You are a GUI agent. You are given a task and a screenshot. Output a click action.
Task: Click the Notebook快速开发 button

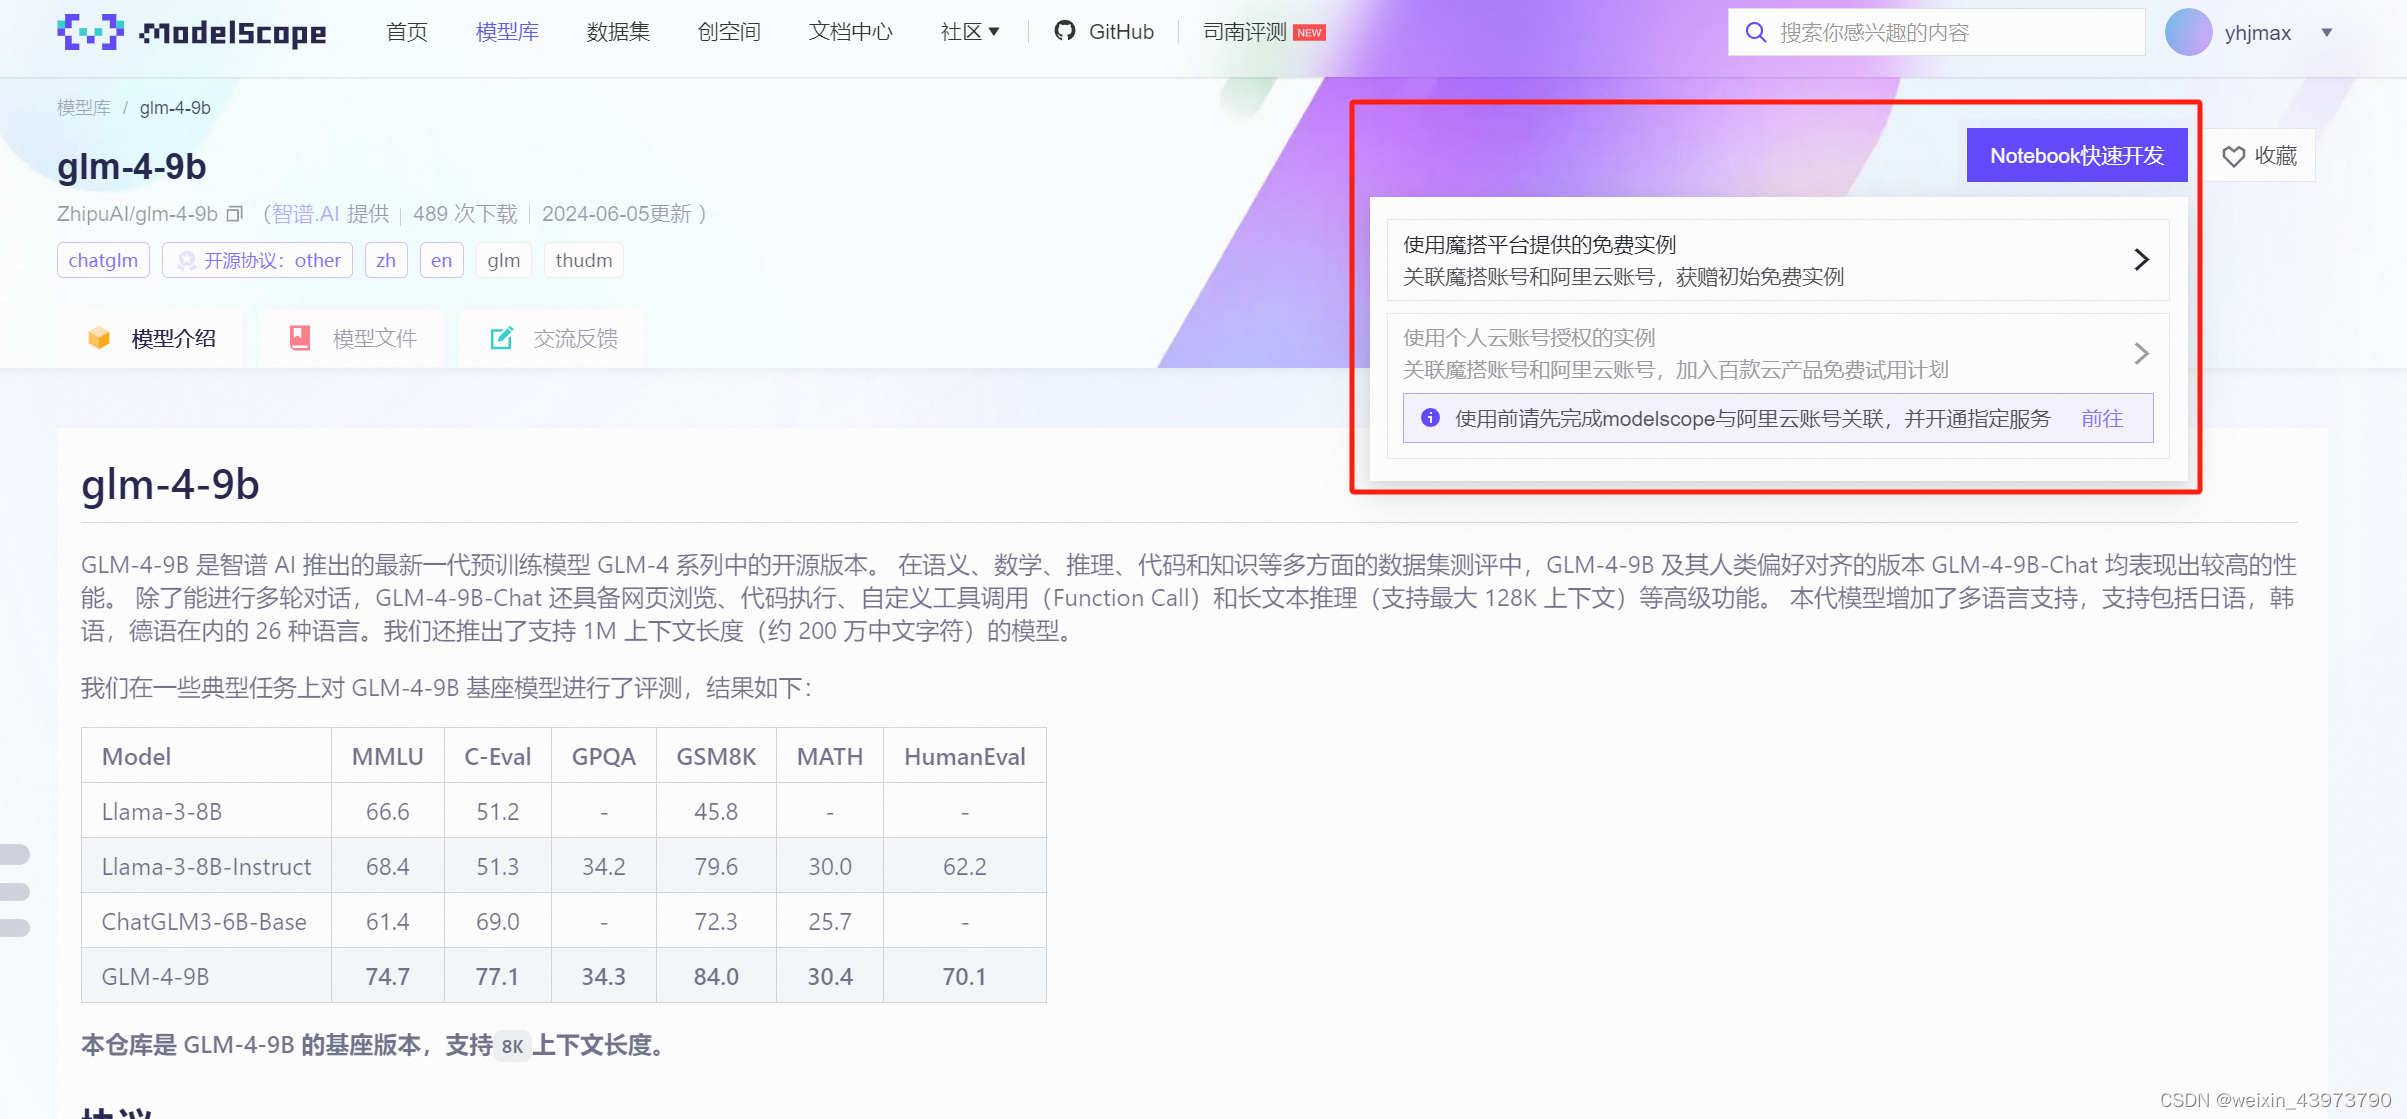tap(2076, 156)
